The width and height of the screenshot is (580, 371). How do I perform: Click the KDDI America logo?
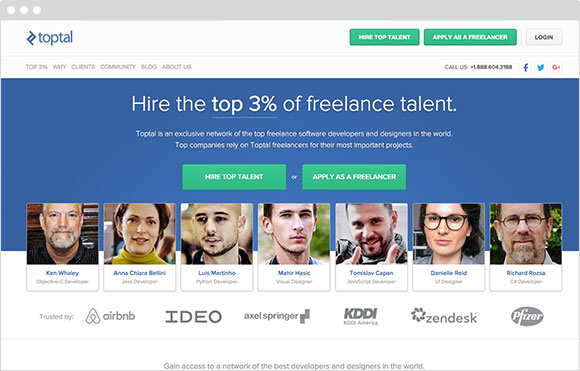(x=361, y=316)
